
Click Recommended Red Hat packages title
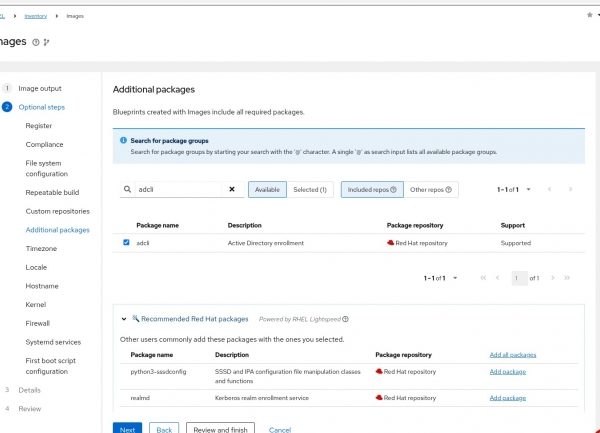point(194,319)
